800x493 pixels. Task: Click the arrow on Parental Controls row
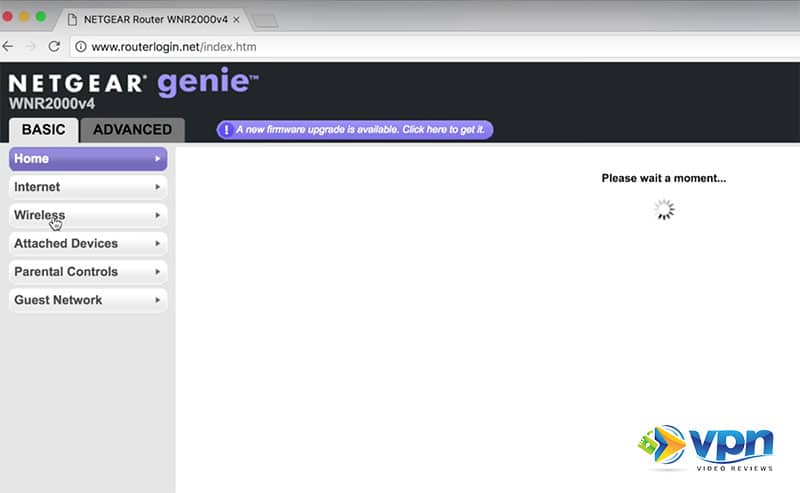[157, 272]
